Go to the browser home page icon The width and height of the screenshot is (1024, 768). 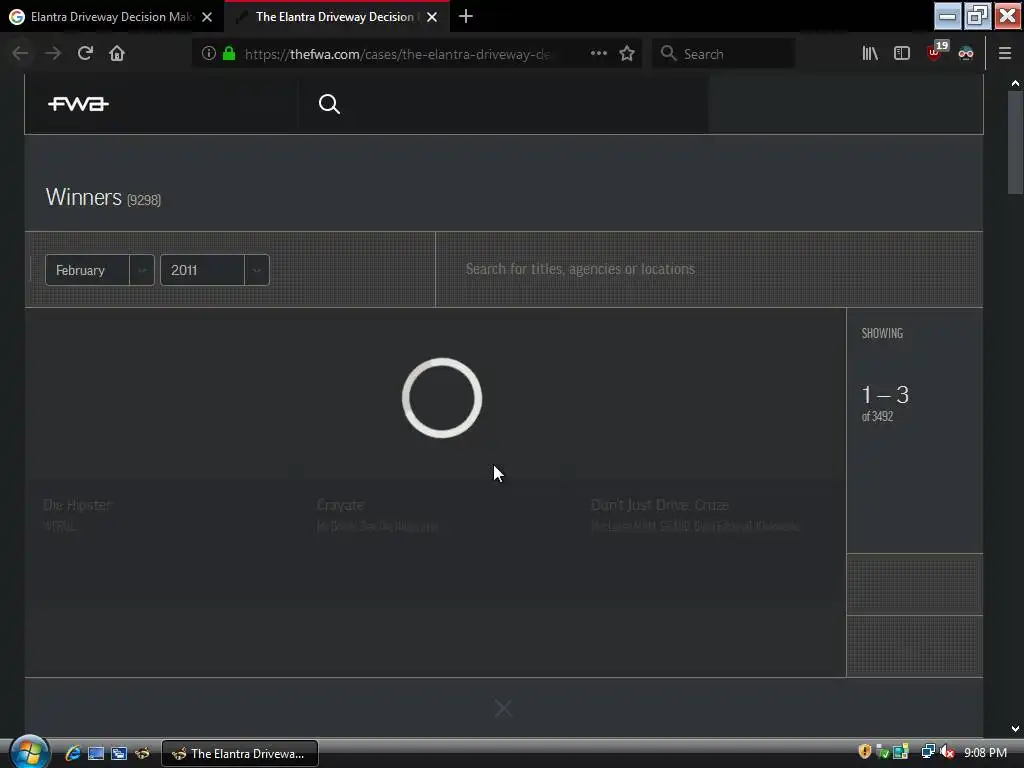pos(117,53)
